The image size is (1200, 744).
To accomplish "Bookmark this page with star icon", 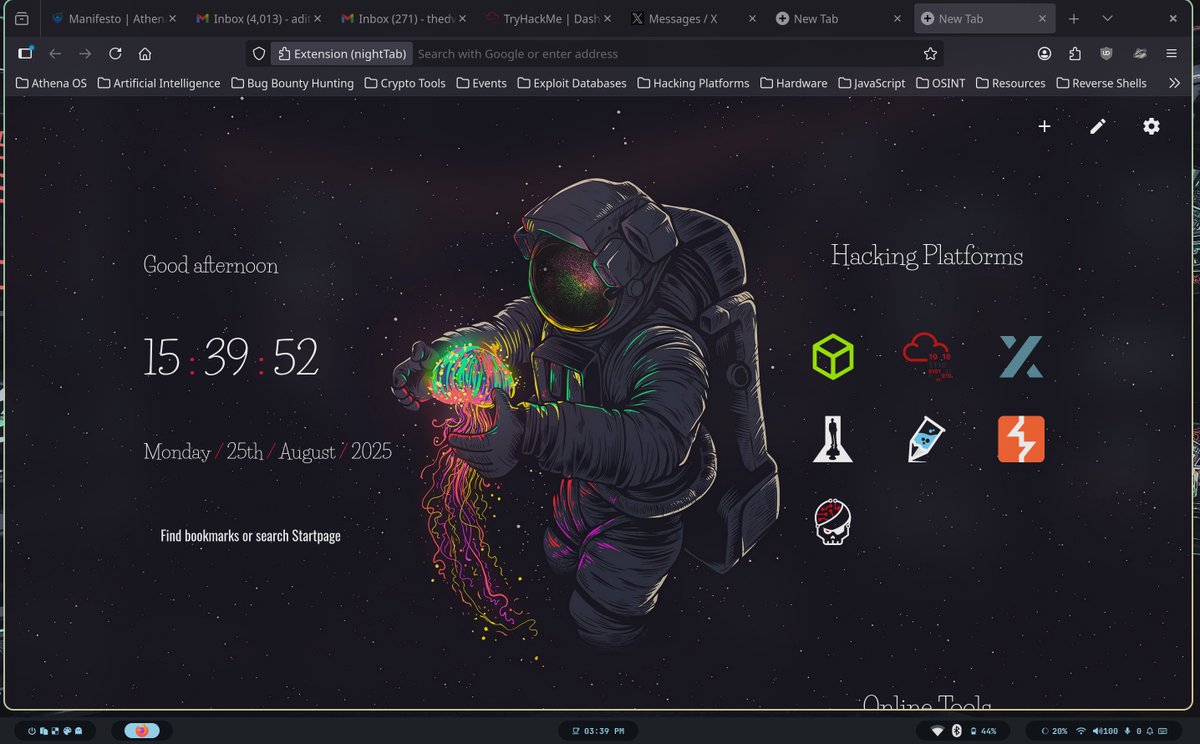I will [x=930, y=54].
